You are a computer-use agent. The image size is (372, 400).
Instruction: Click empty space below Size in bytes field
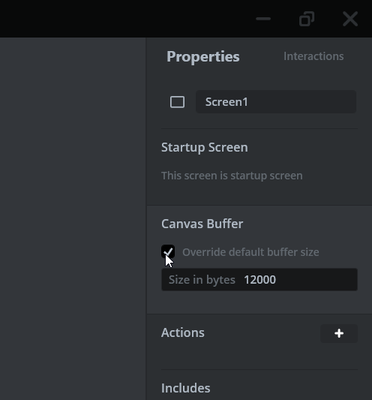[259, 302]
